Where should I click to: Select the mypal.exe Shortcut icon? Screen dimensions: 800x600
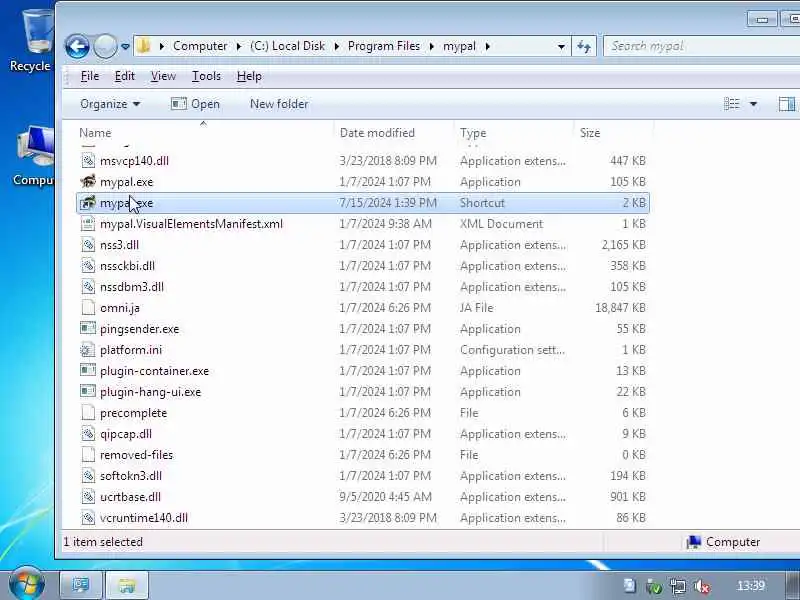point(88,203)
